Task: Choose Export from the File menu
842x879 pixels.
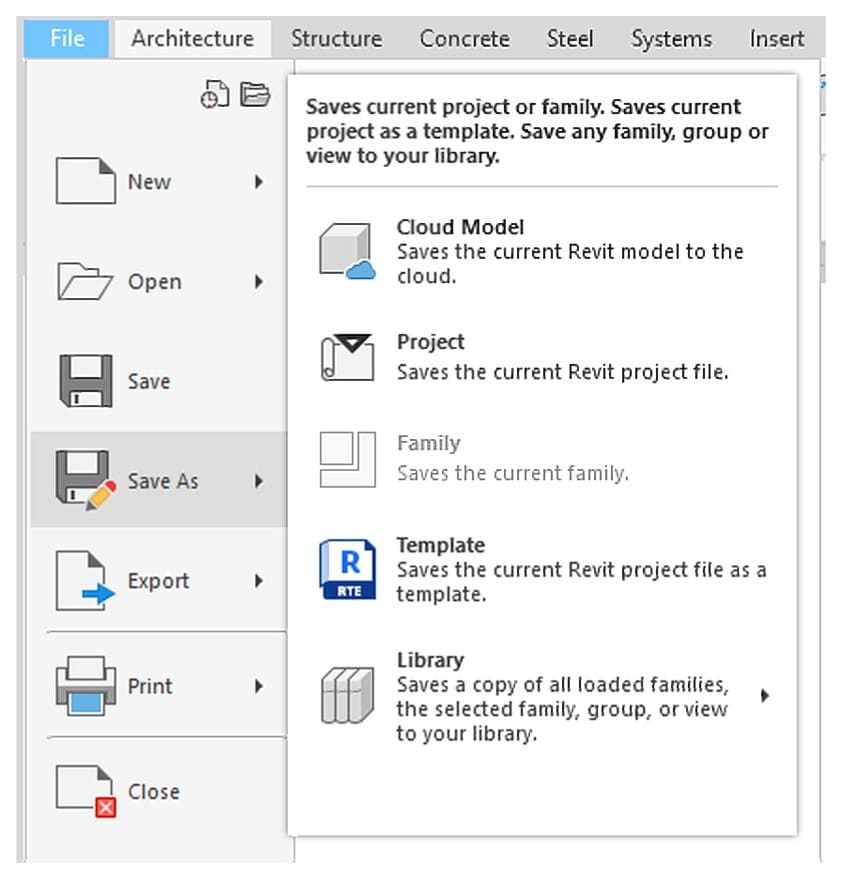Action: pos(159,581)
